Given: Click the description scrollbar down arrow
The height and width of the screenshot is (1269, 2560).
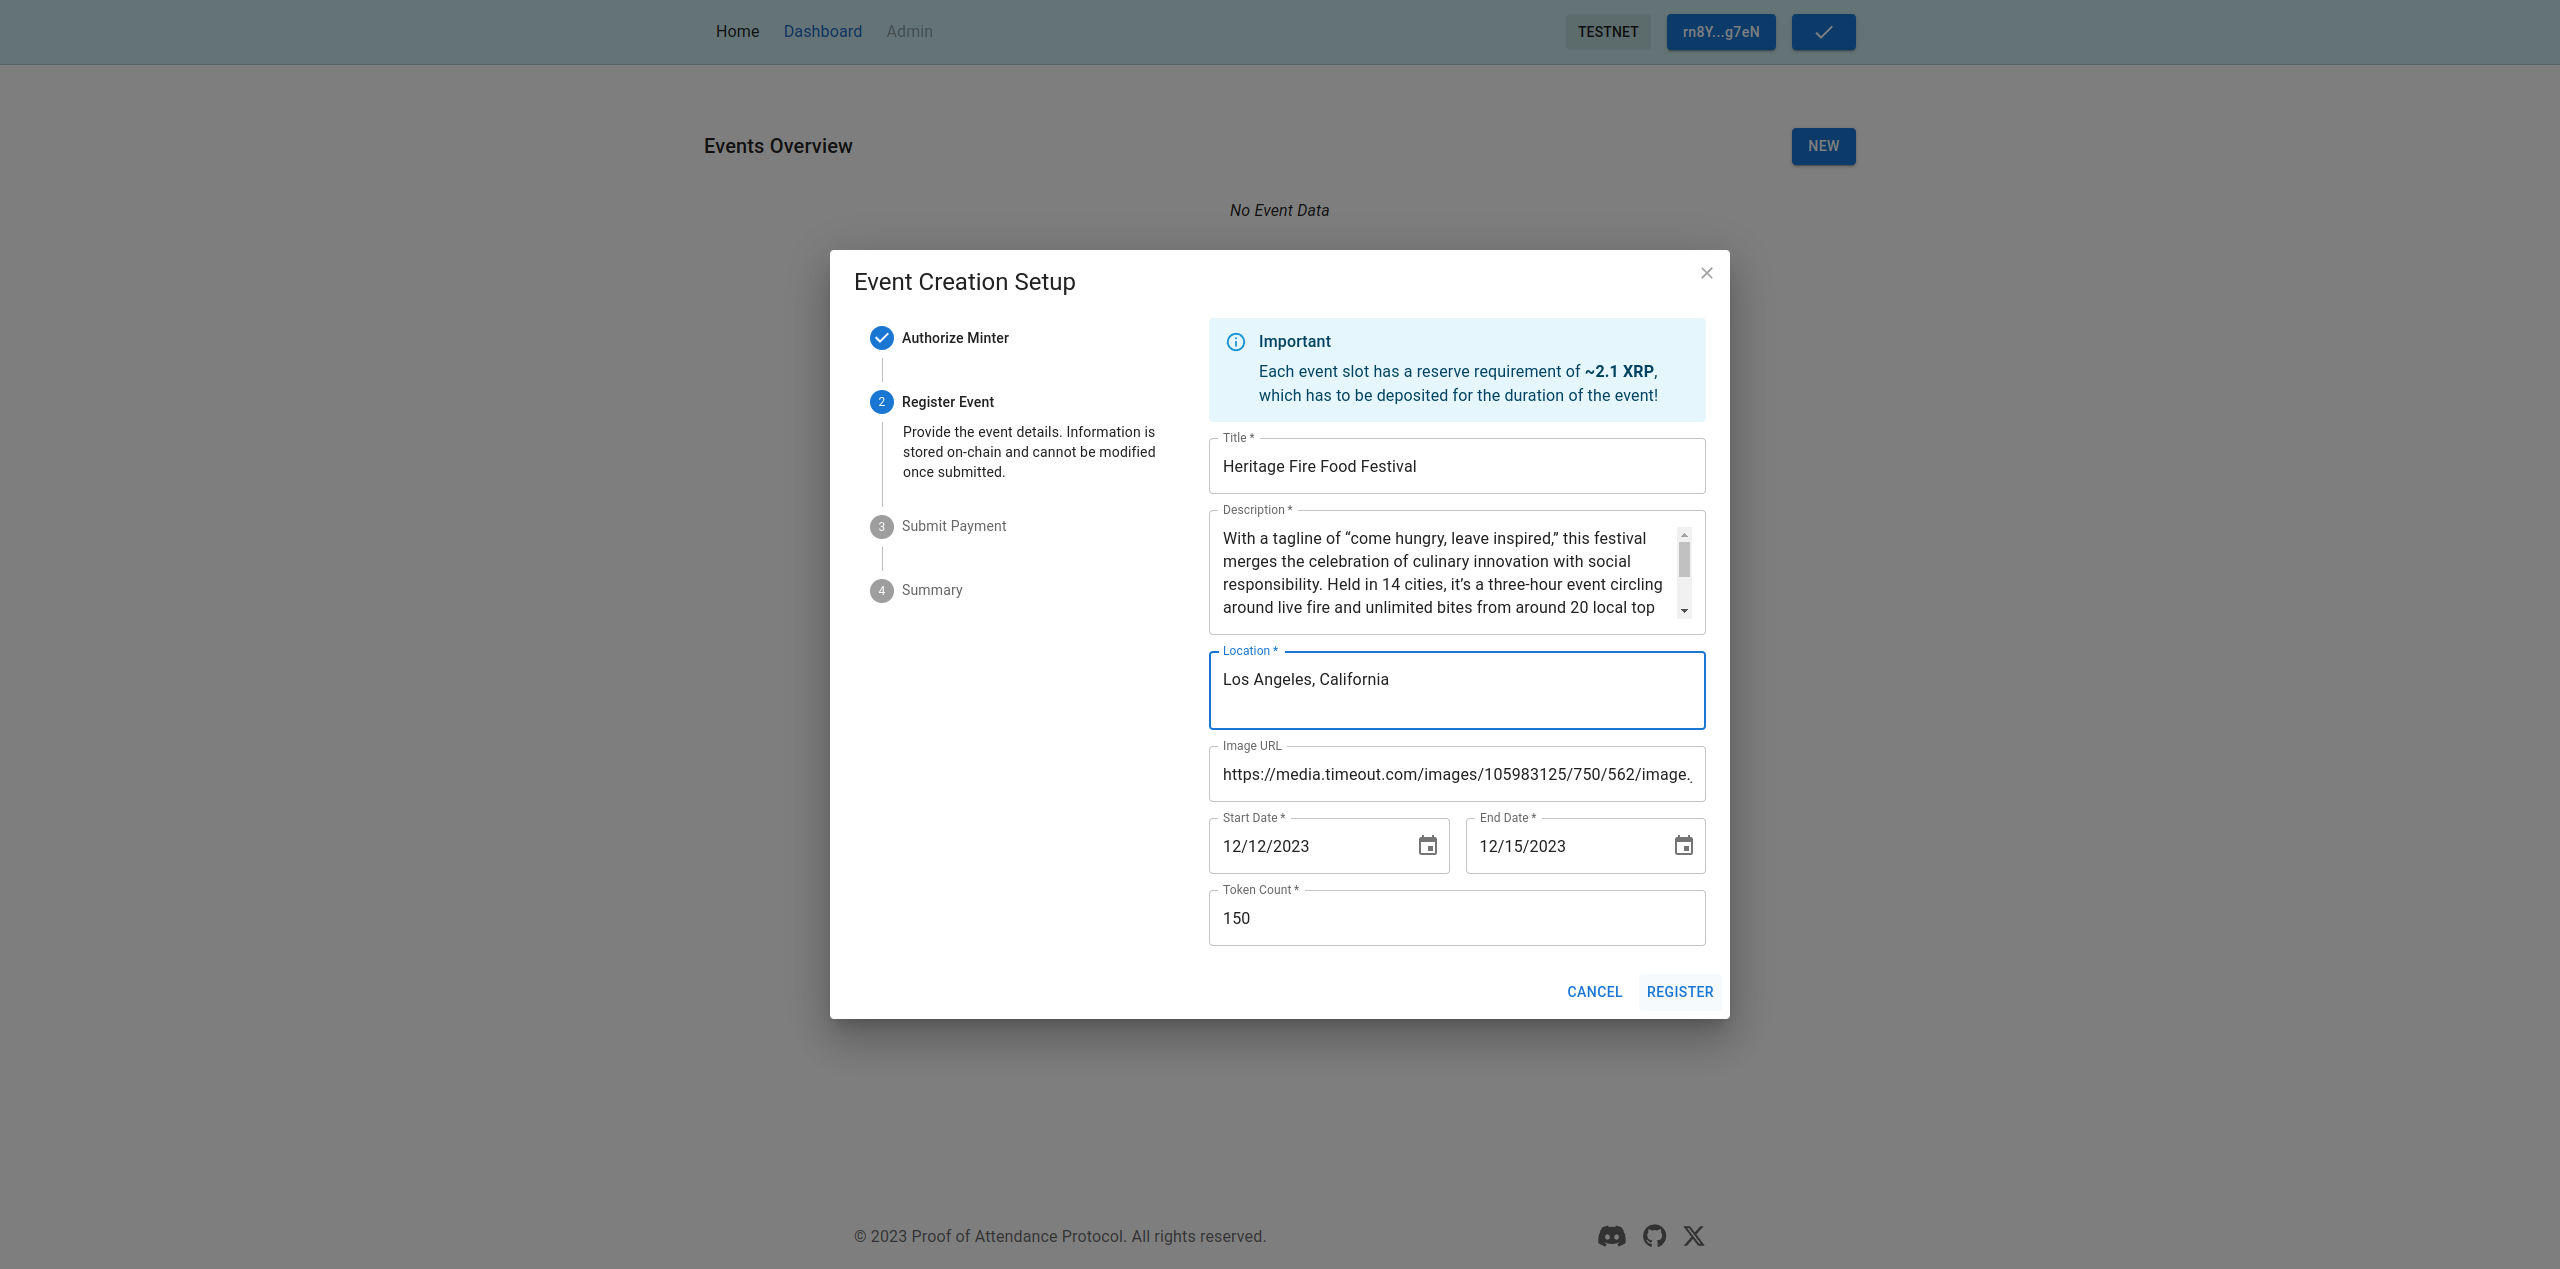Looking at the screenshot, I should 1684,611.
